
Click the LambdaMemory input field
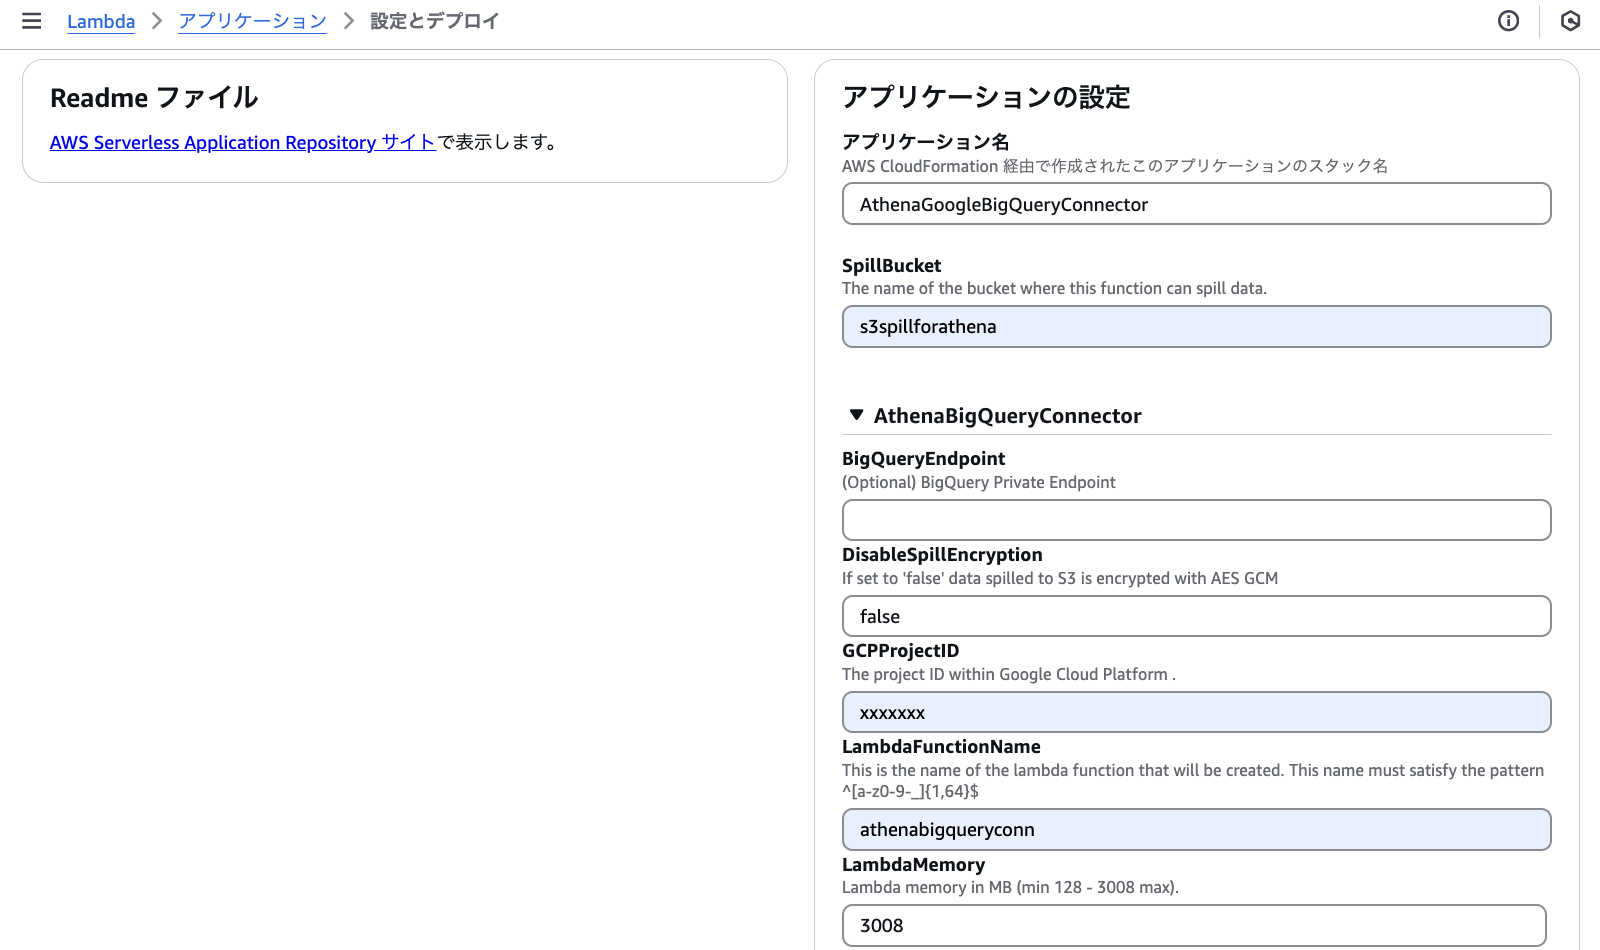click(x=1194, y=926)
